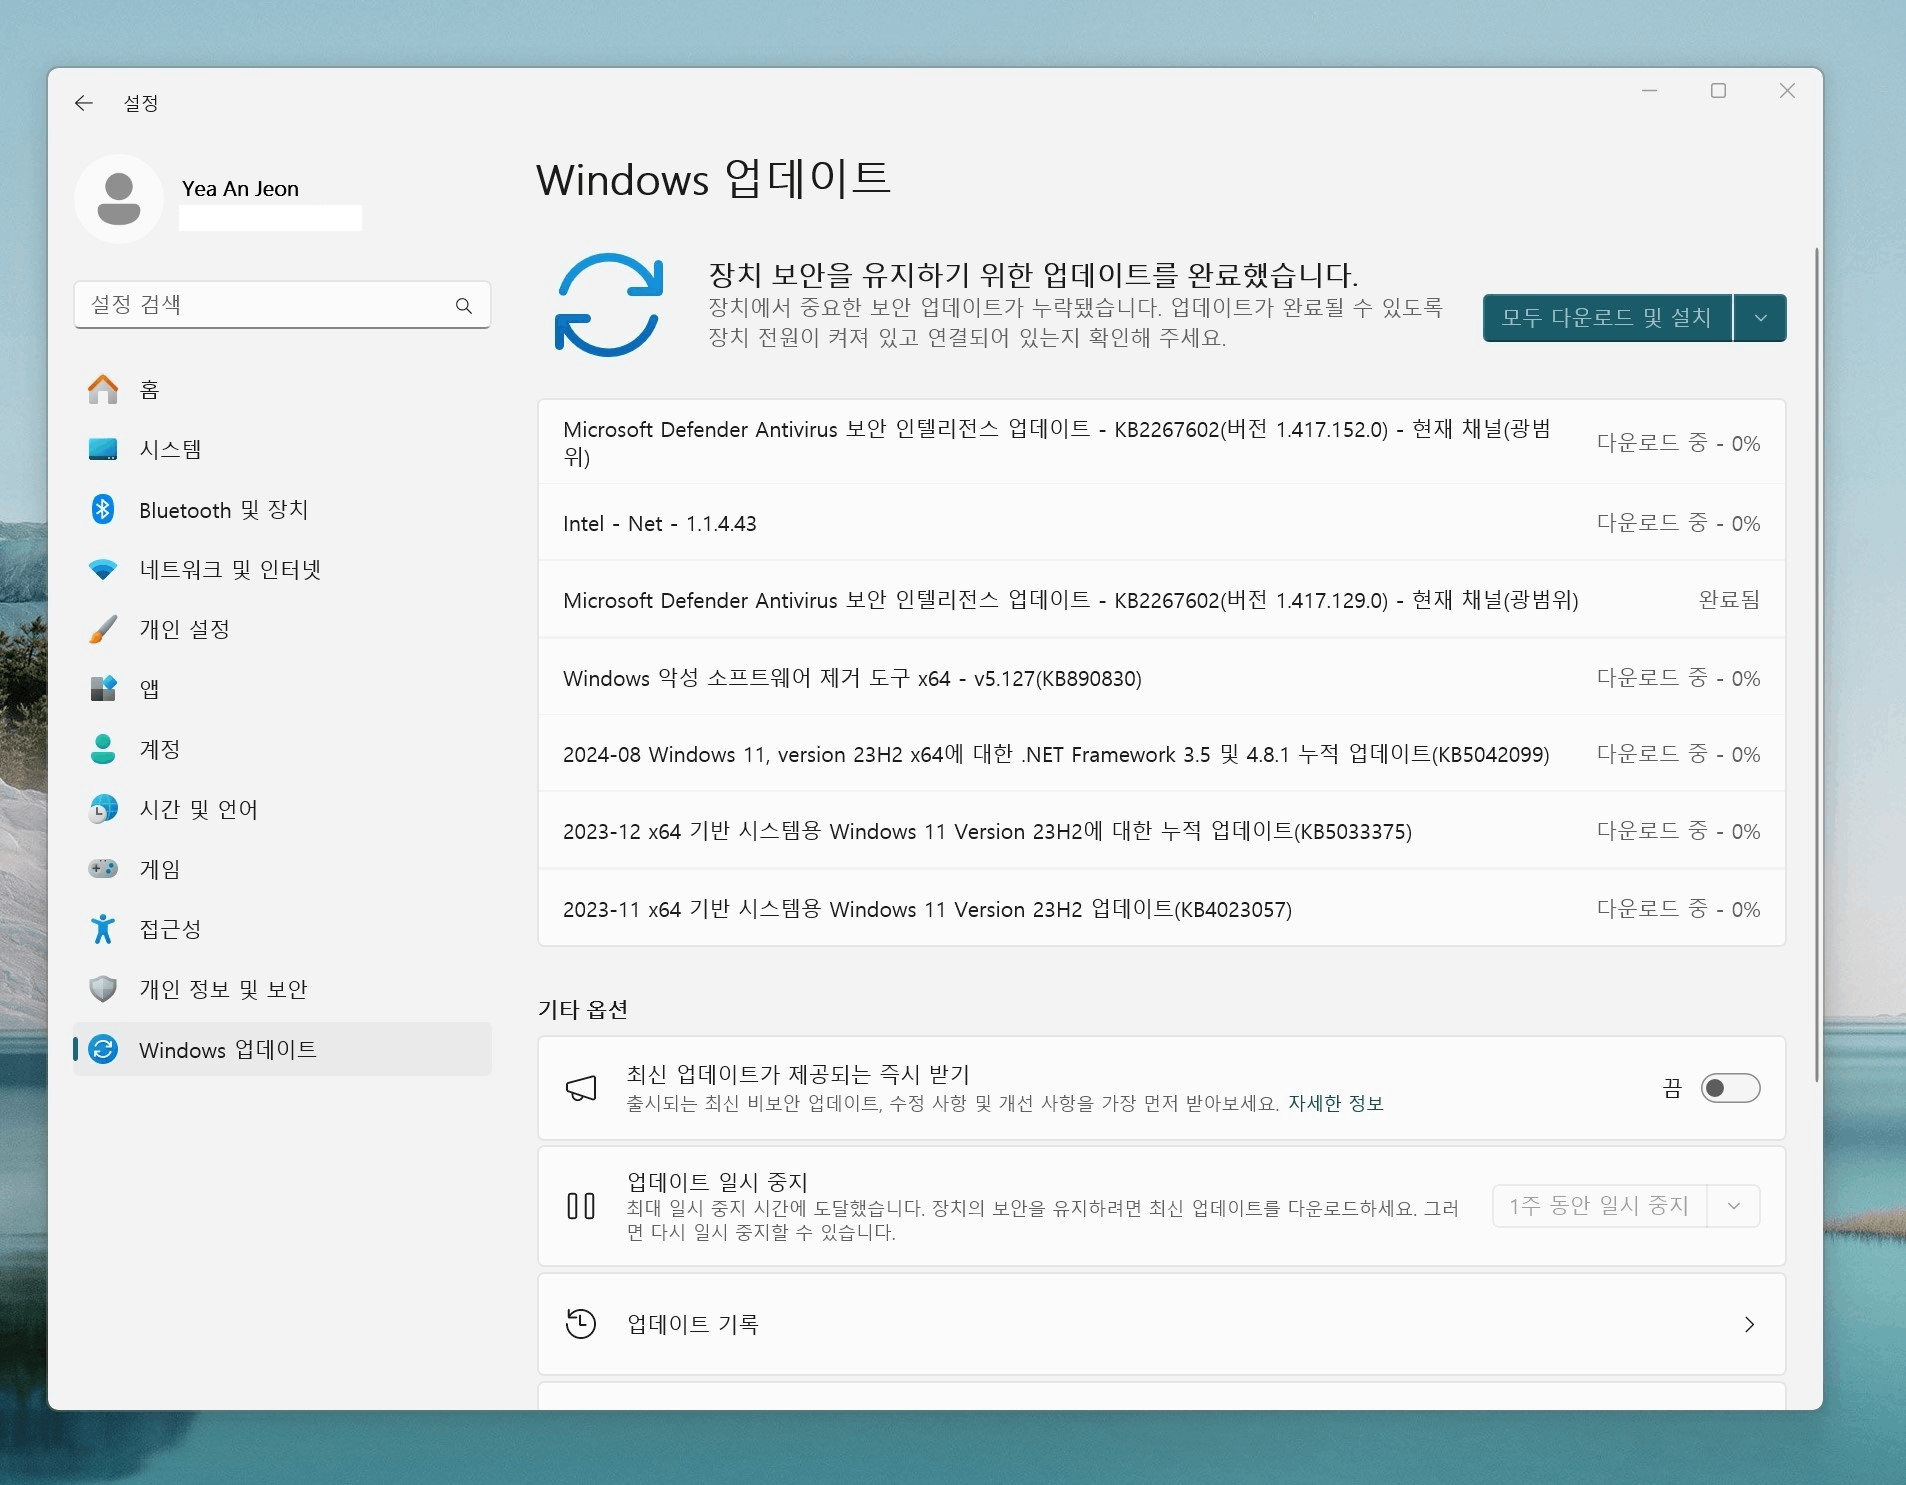Click the 시간 및 언어 globe-clock icon
The image size is (1906, 1485).
click(x=103, y=809)
